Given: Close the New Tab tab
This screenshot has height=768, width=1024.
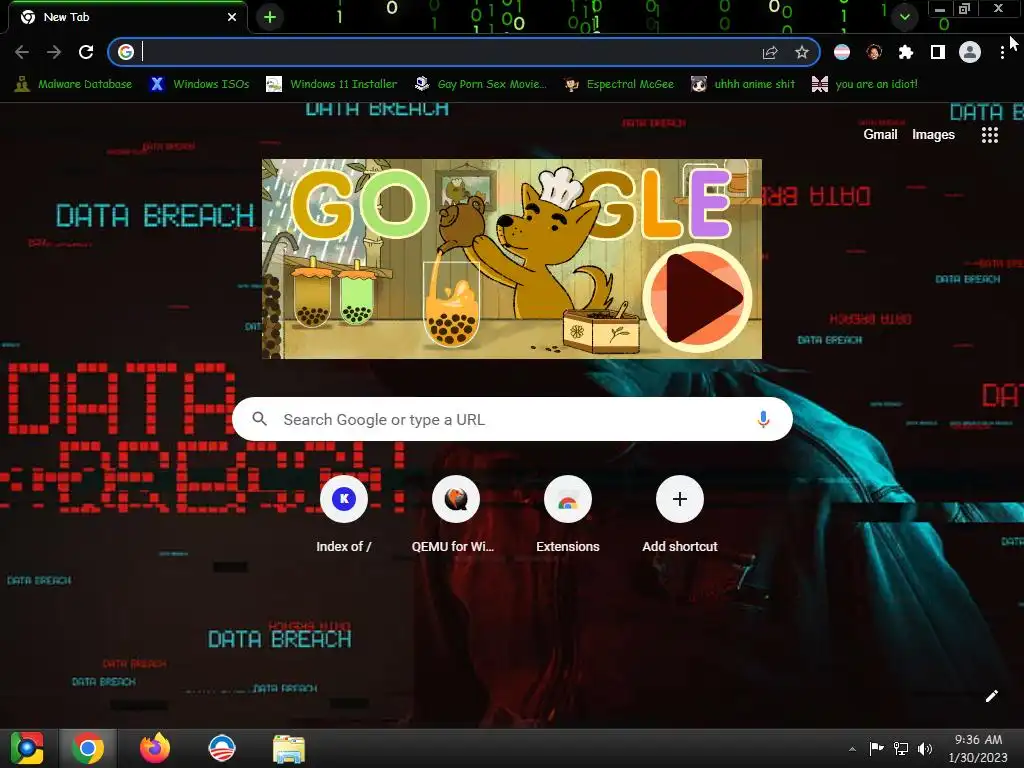Looking at the screenshot, I should coord(232,17).
